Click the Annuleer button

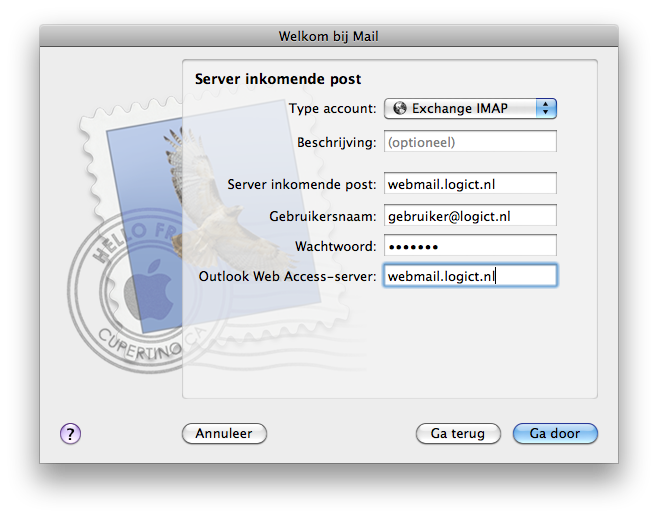(x=224, y=433)
